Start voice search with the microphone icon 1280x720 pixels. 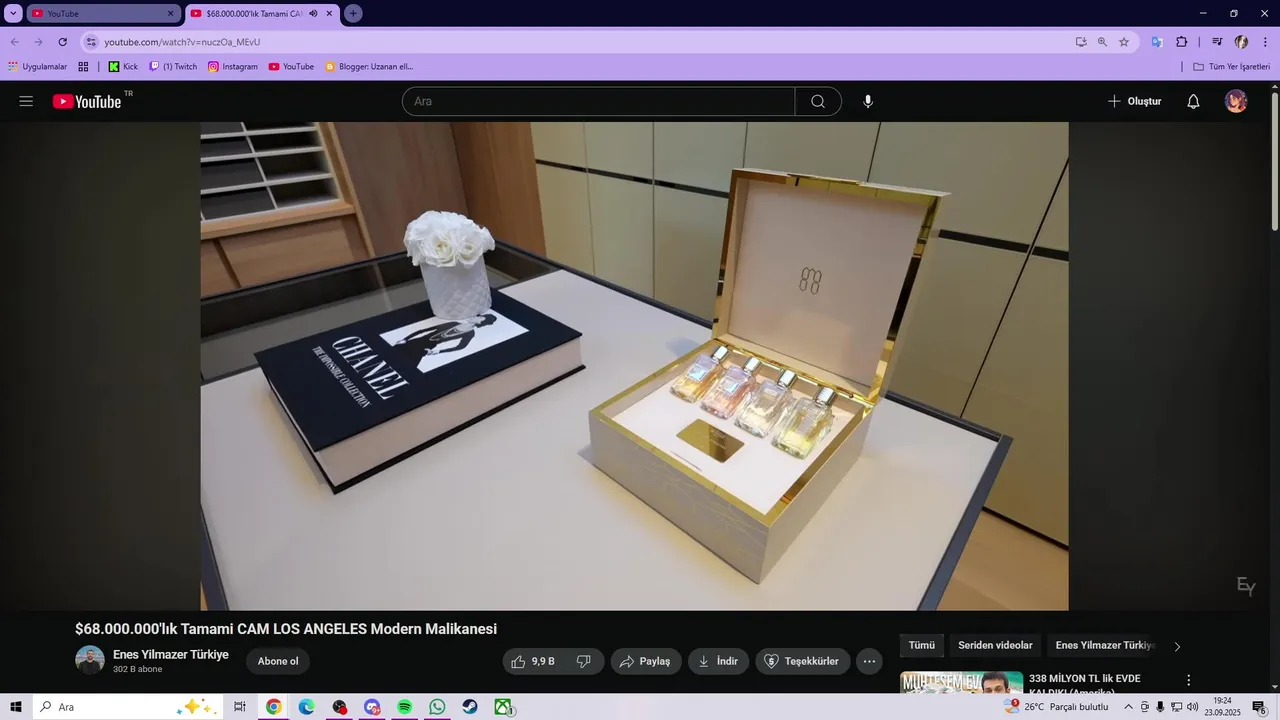click(x=868, y=101)
